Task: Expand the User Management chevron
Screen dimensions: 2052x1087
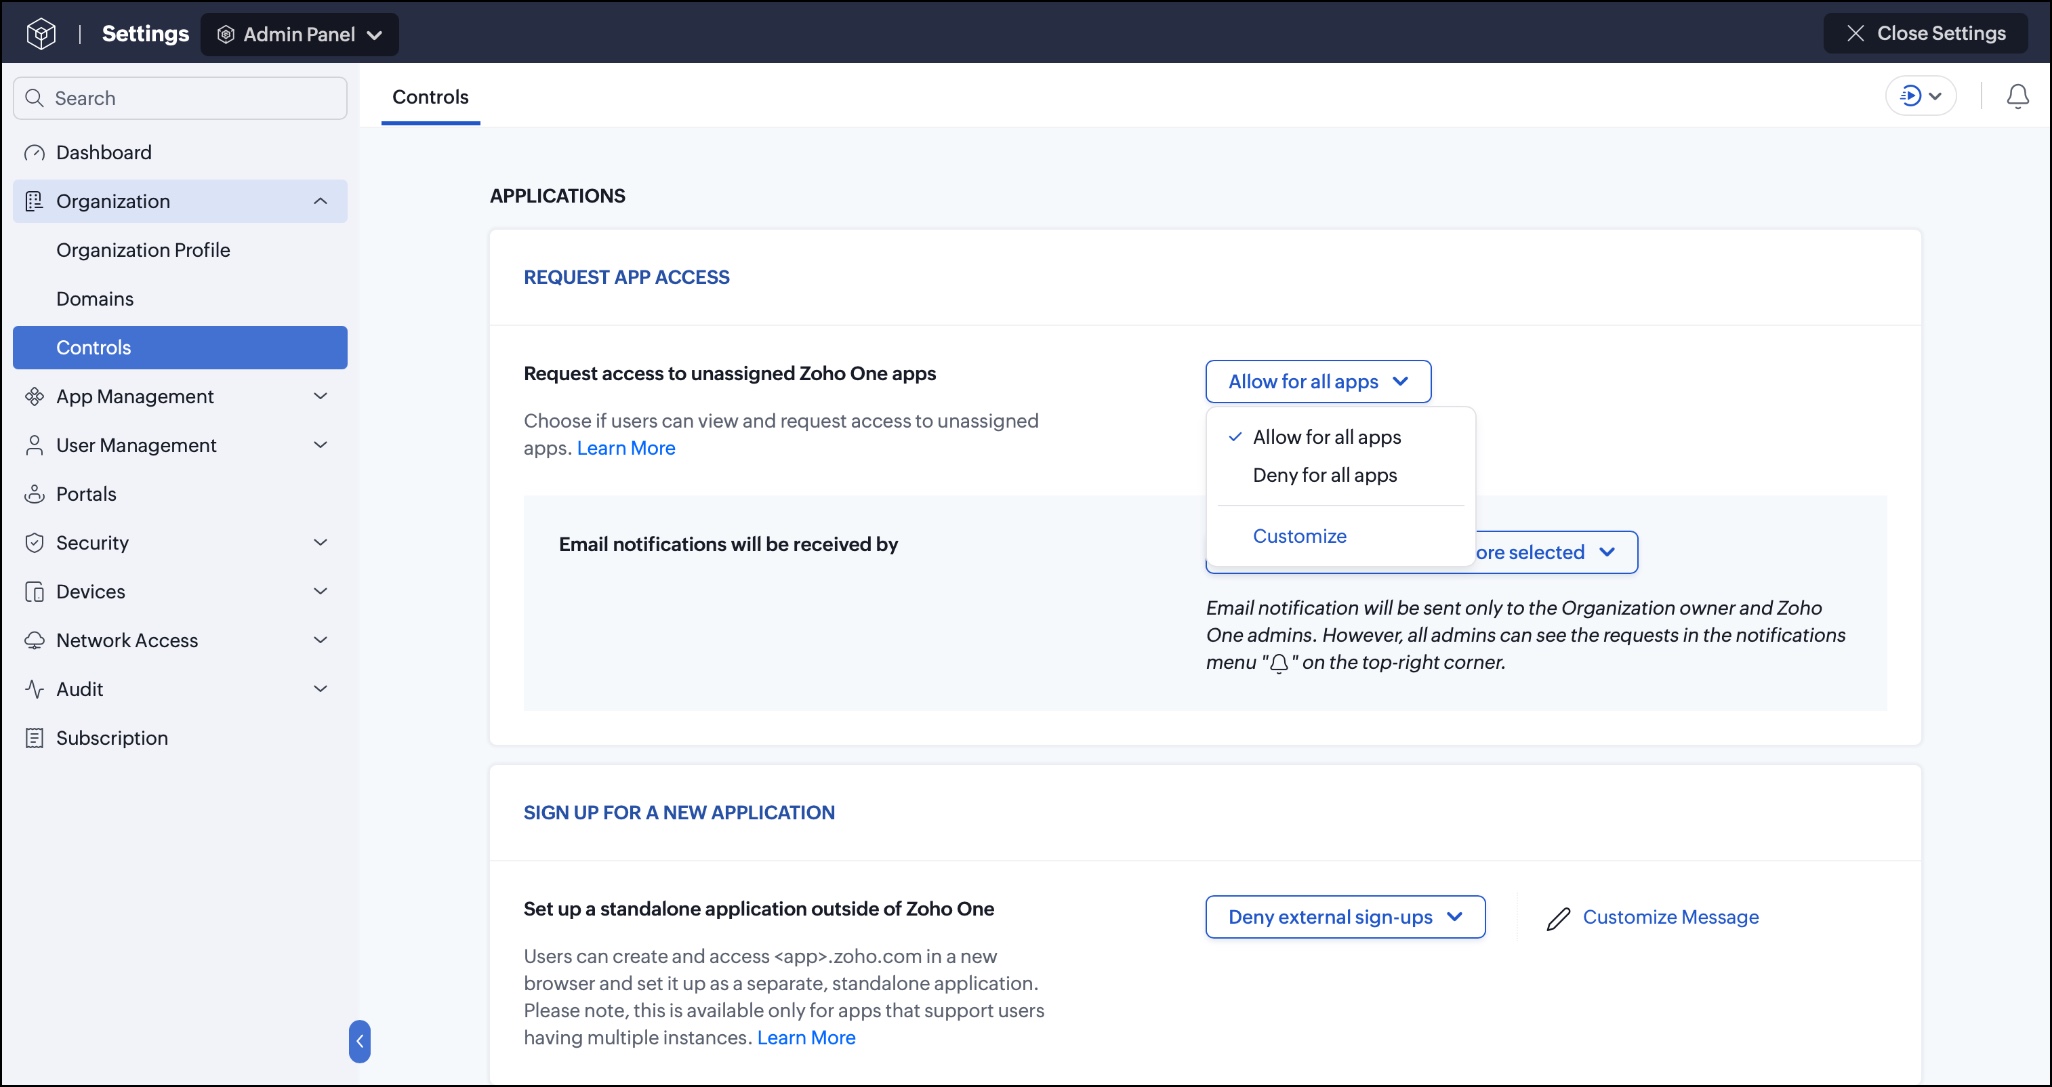Action: pos(320,445)
